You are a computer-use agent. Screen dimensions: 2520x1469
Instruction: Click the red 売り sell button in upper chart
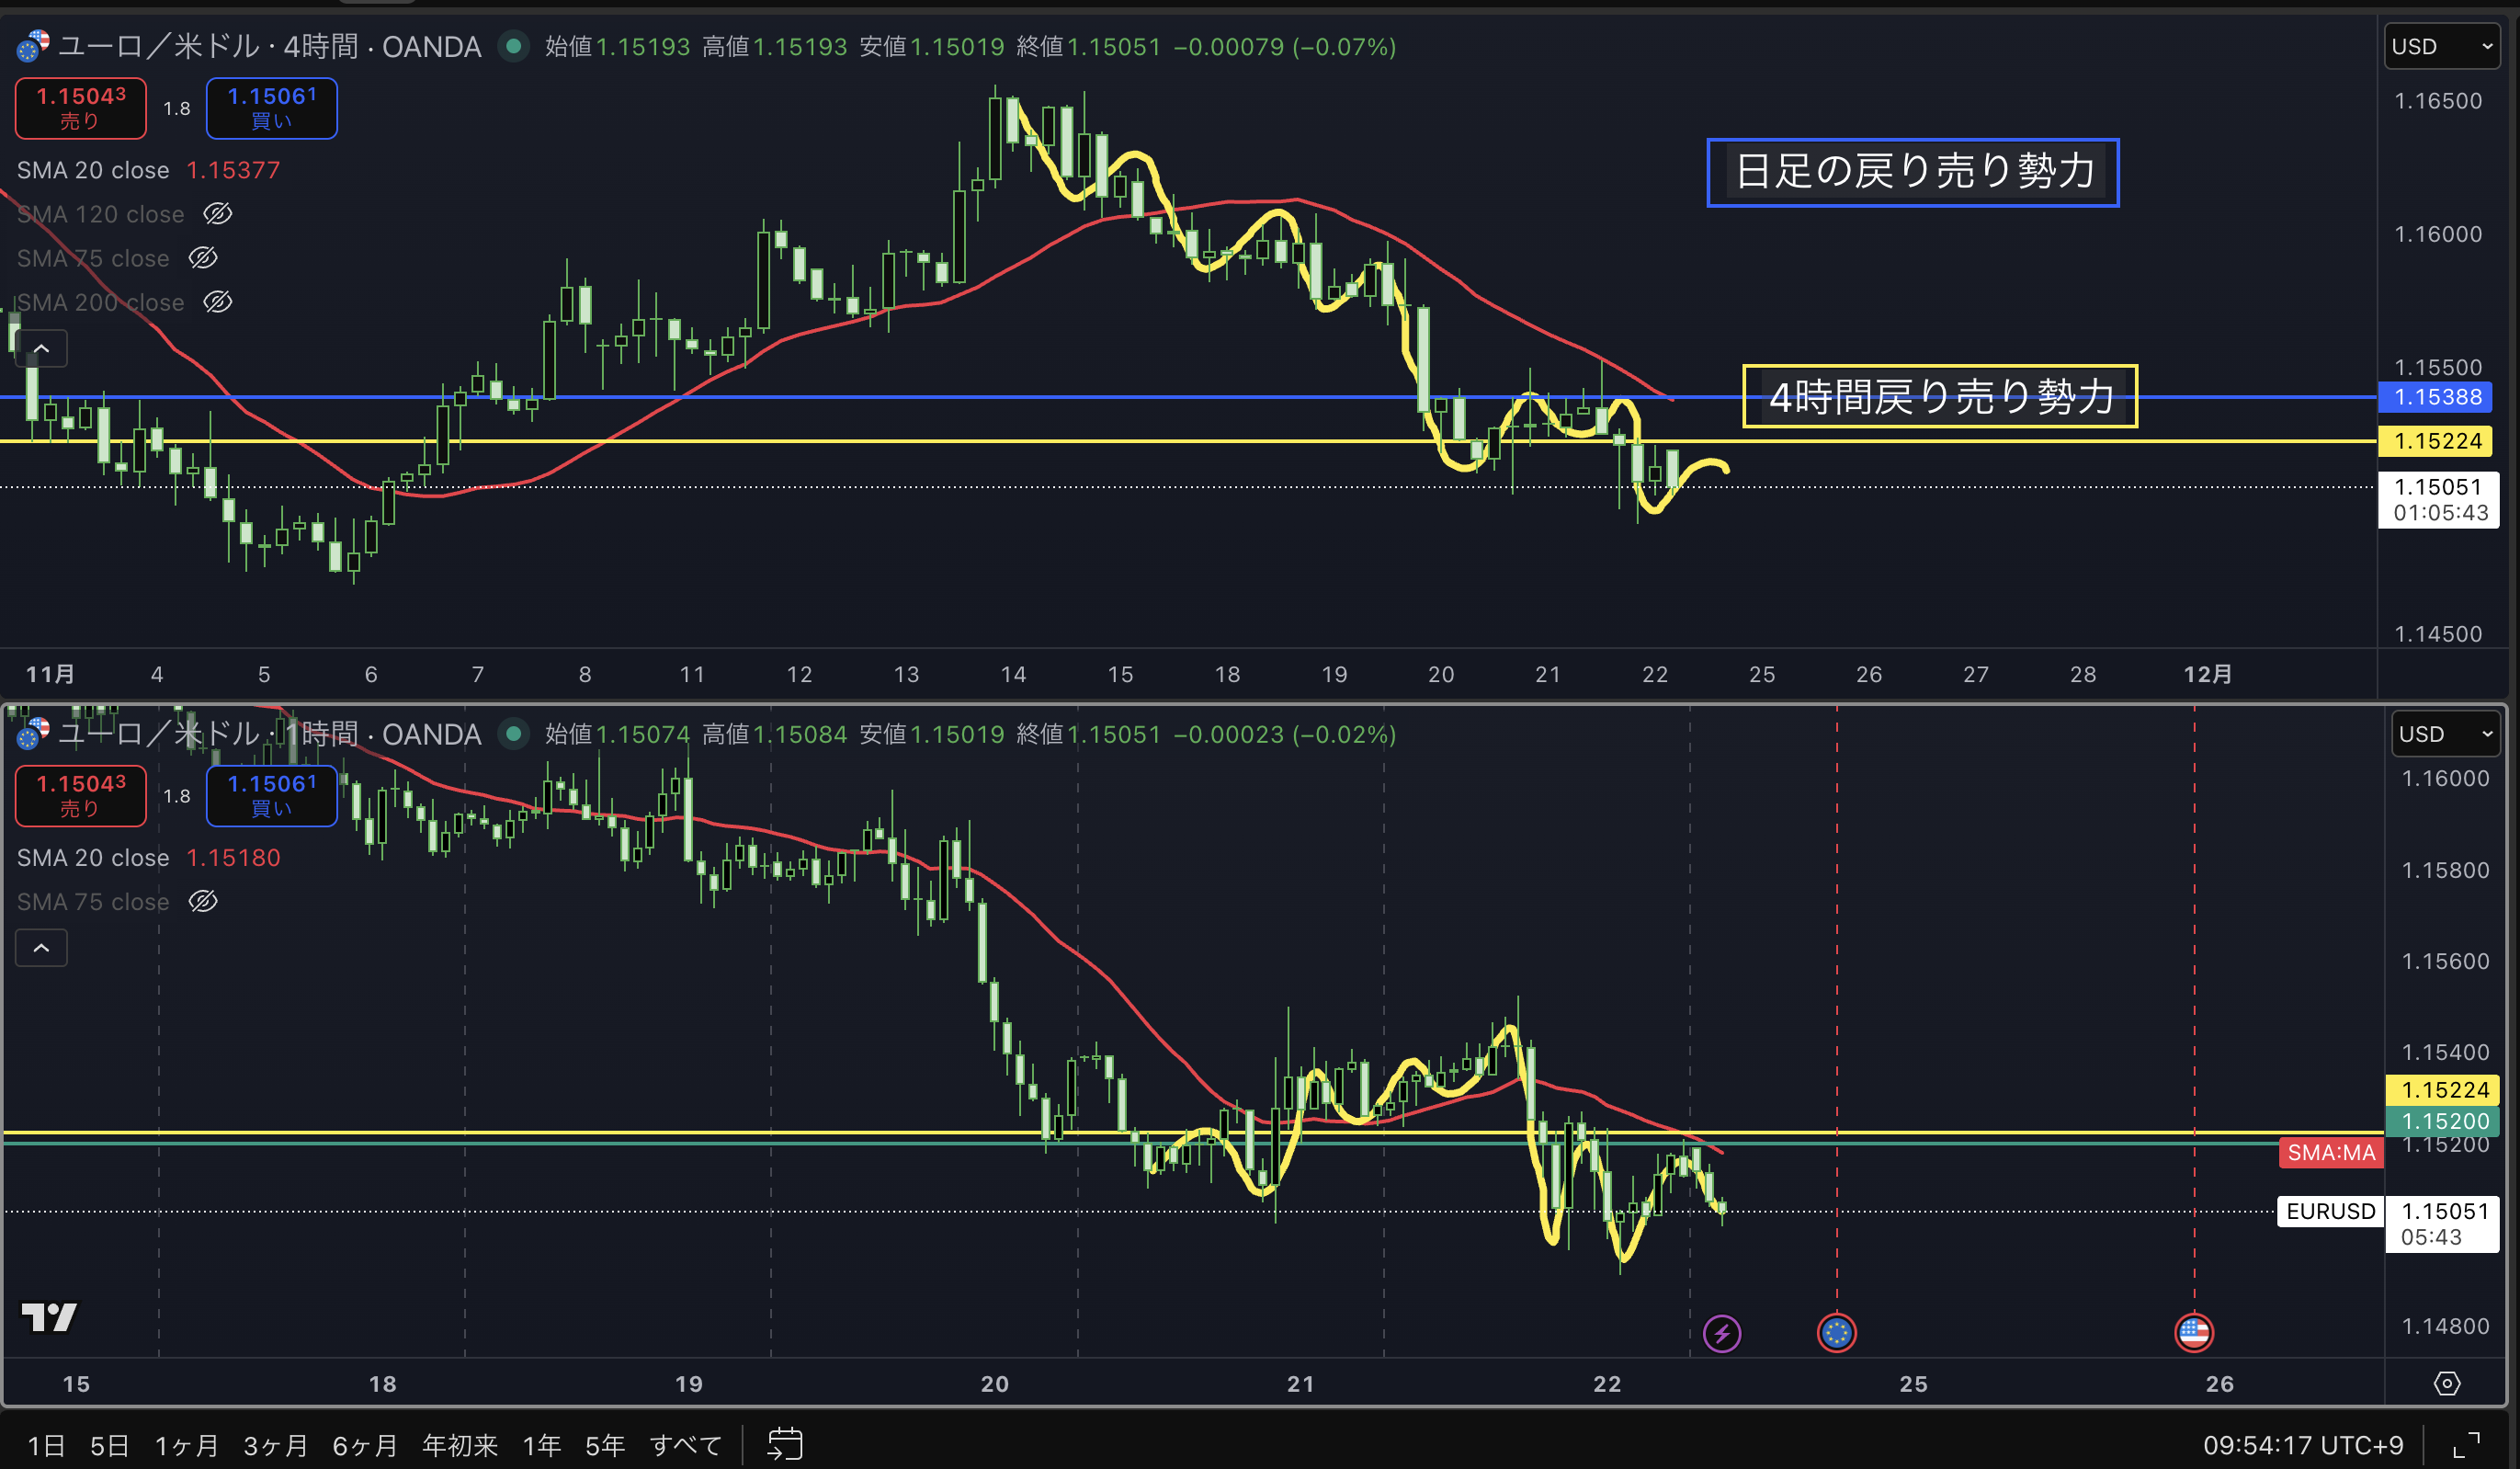81,108
